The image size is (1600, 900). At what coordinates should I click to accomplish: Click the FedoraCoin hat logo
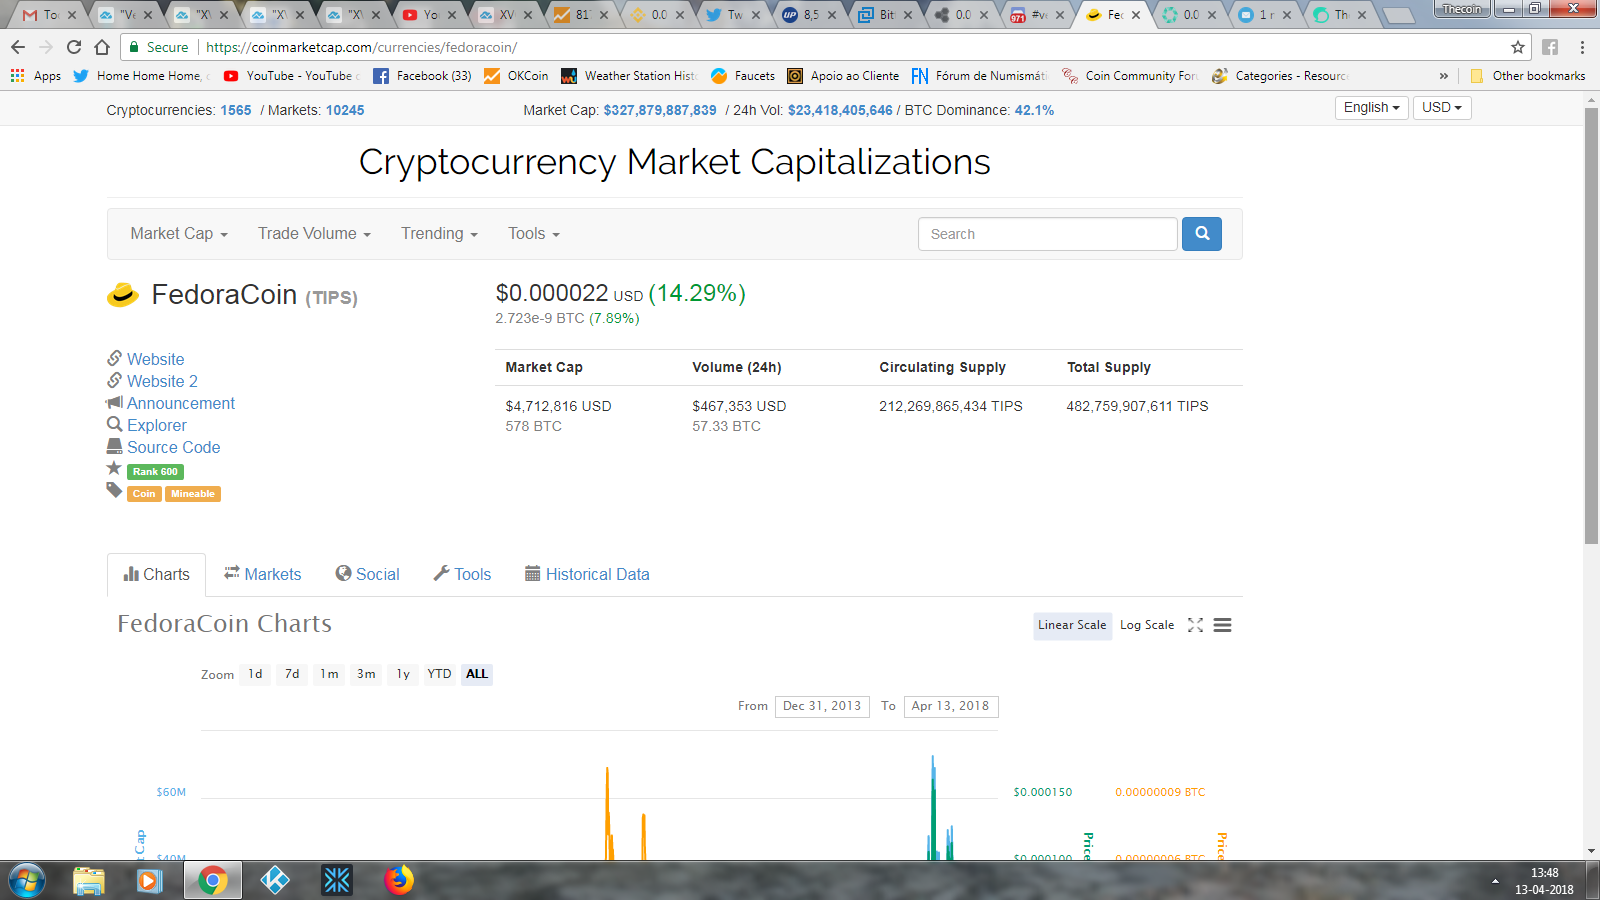tap(122, 294)
